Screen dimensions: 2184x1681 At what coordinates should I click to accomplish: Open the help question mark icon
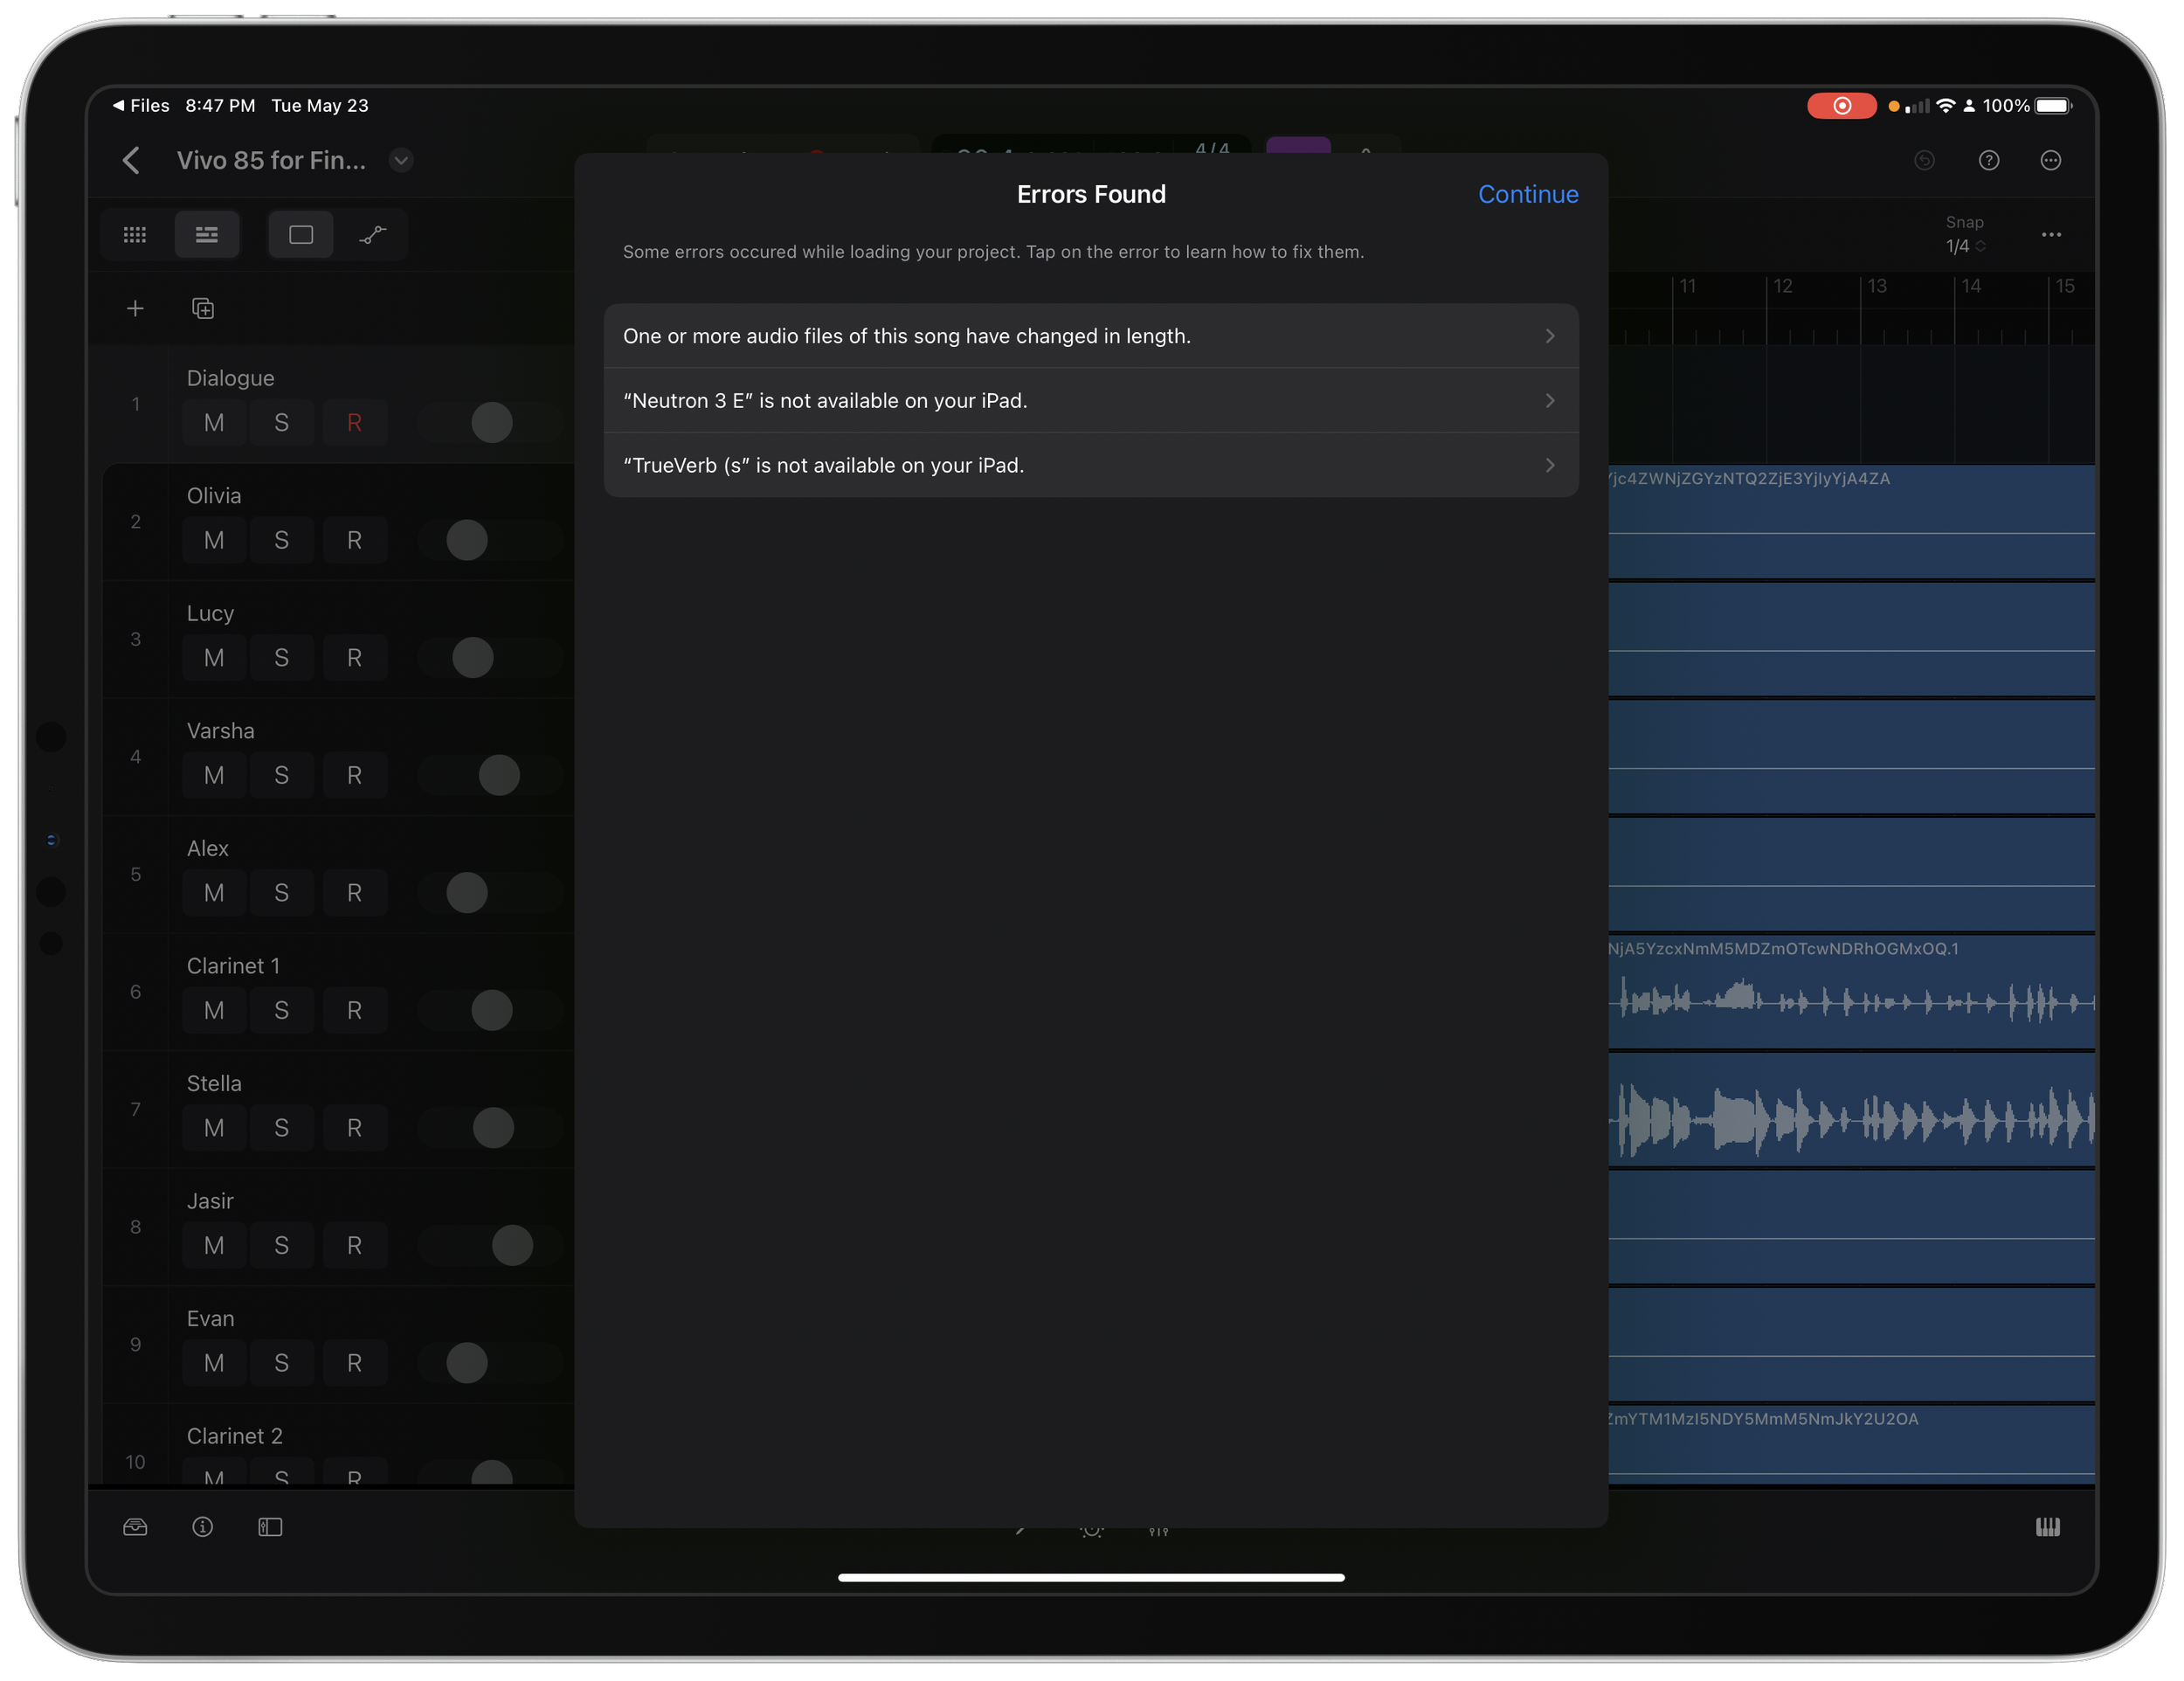point(1988,160)
